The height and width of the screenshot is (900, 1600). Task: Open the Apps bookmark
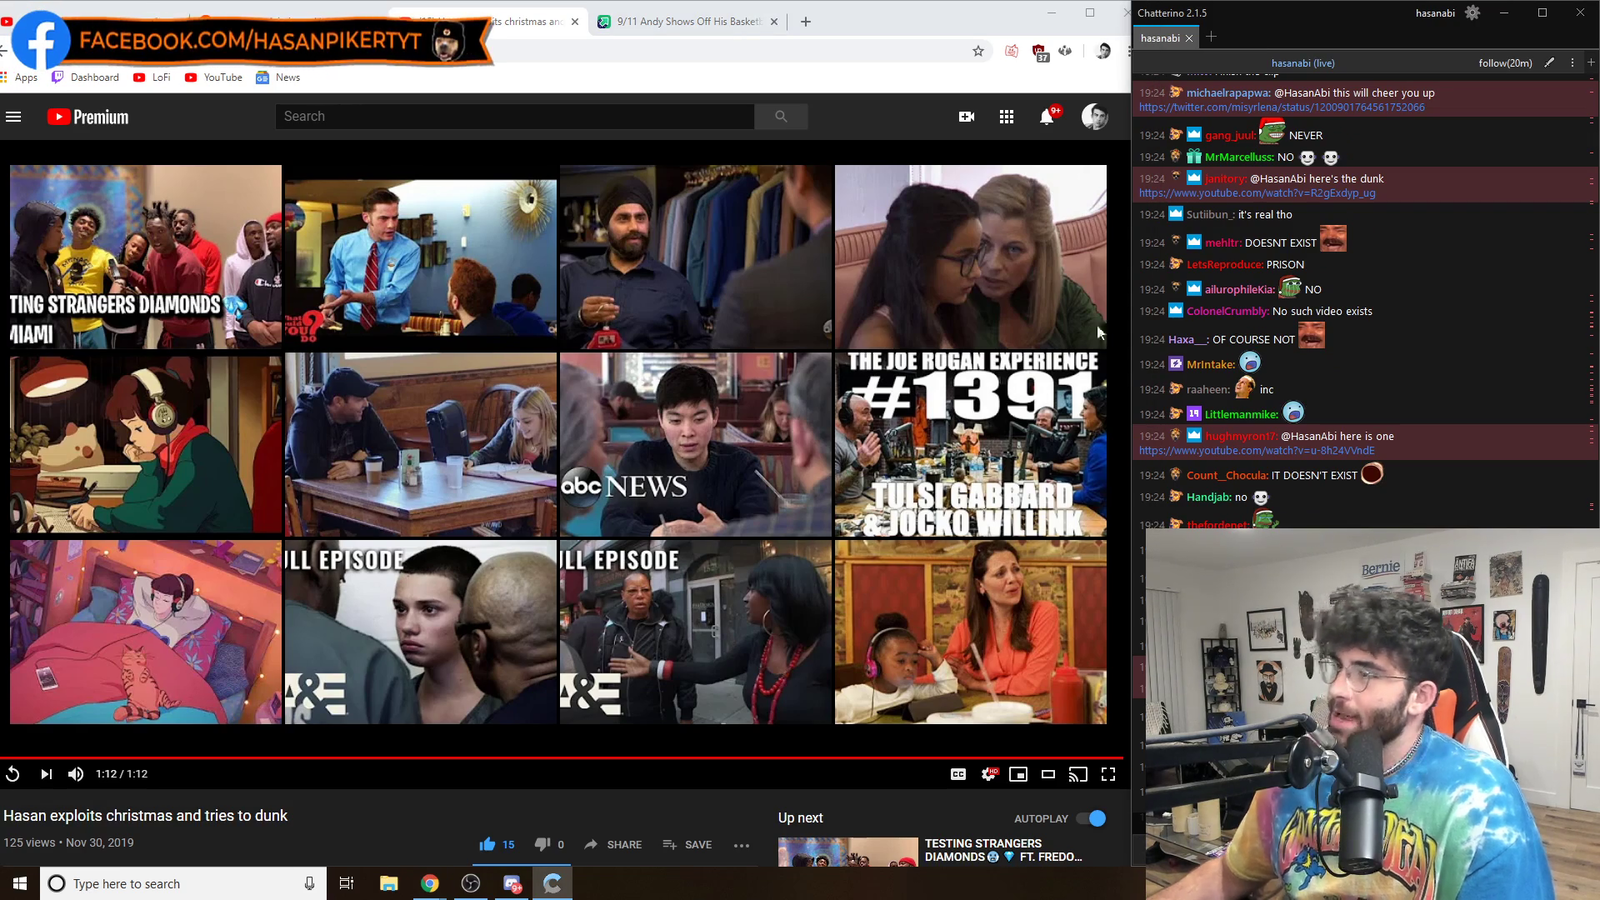(x=19, y=77)
